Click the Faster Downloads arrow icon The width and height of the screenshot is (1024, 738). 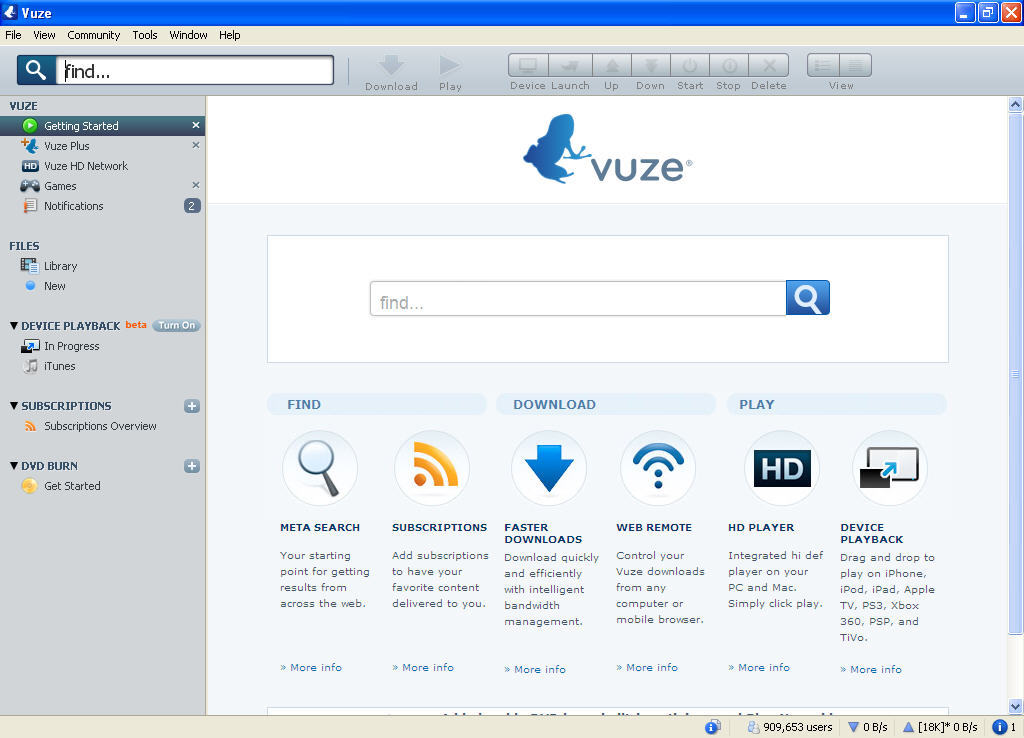tap(548, 466)
